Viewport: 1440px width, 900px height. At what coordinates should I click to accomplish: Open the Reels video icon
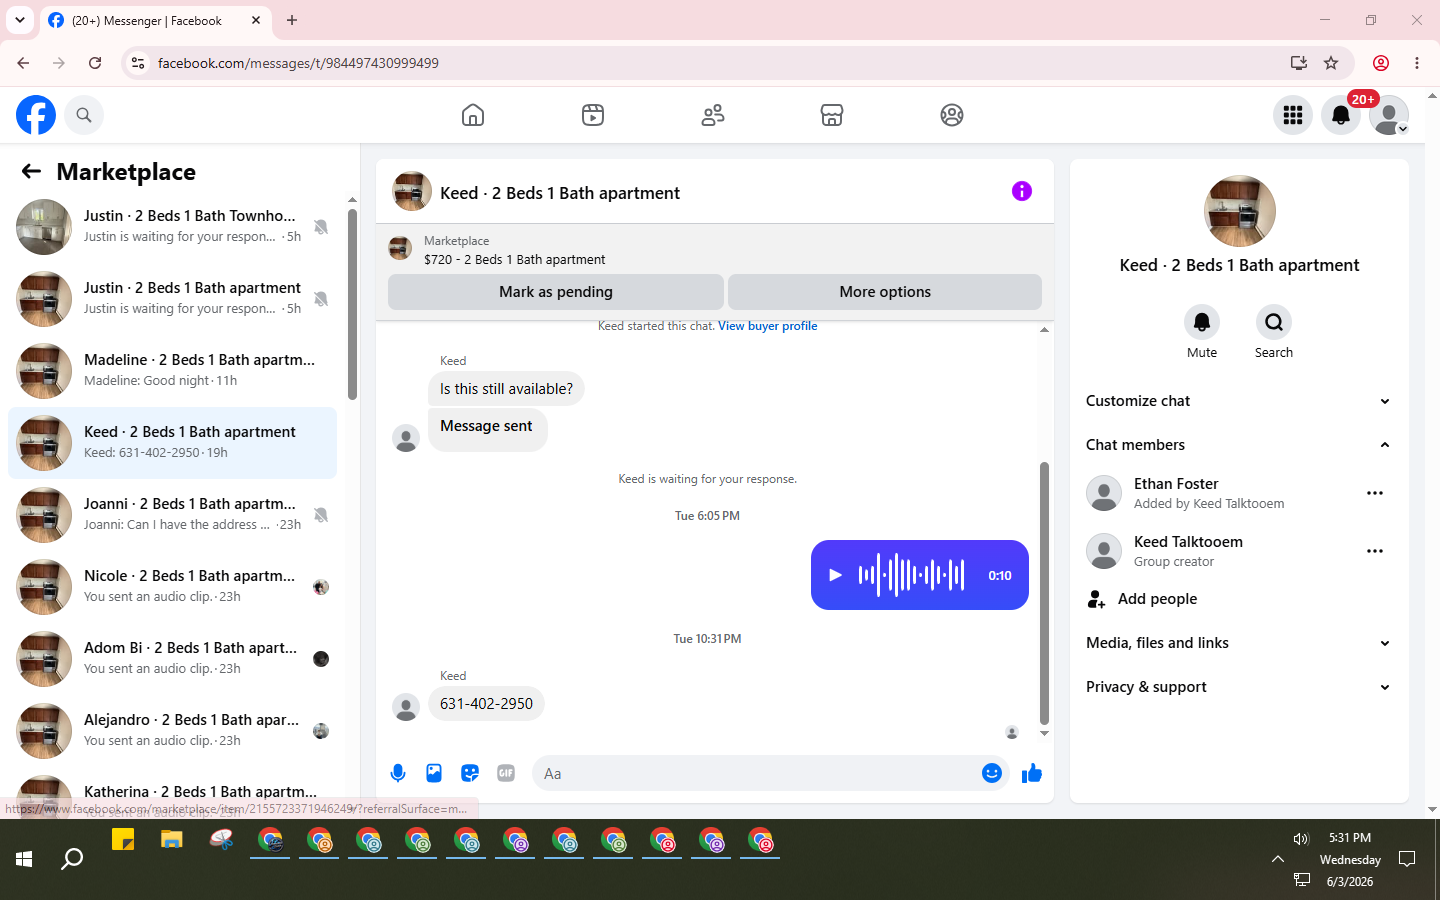593,115
